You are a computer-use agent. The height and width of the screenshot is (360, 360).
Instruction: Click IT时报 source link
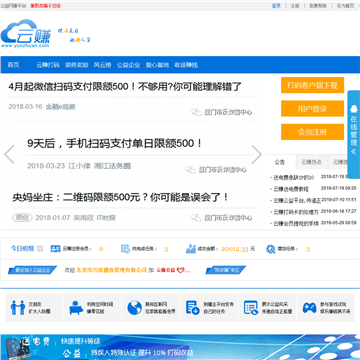(x=106, y=218)
